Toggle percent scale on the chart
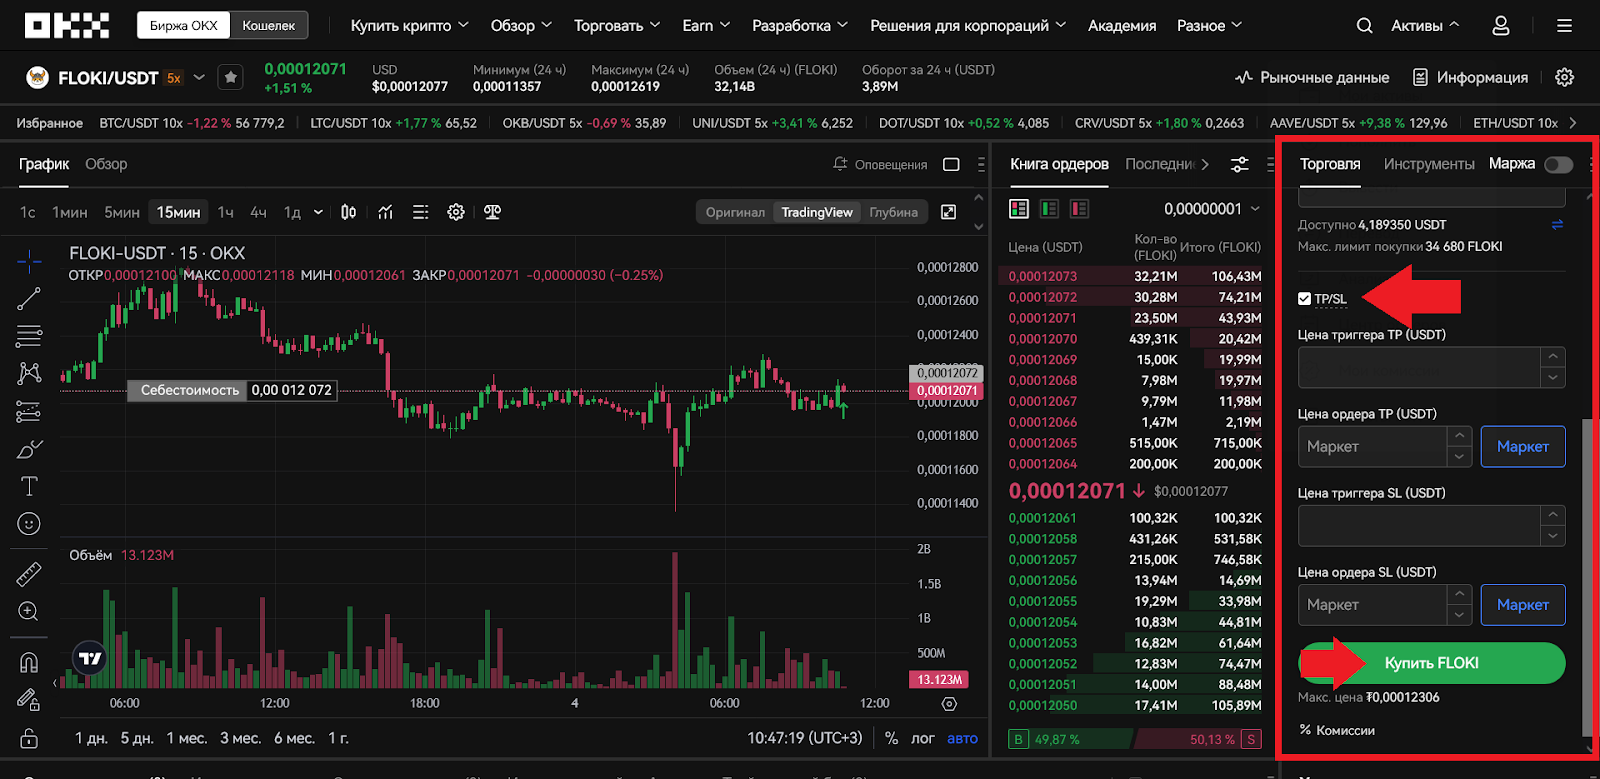1600x779 pixels. (x=891, y=738)
